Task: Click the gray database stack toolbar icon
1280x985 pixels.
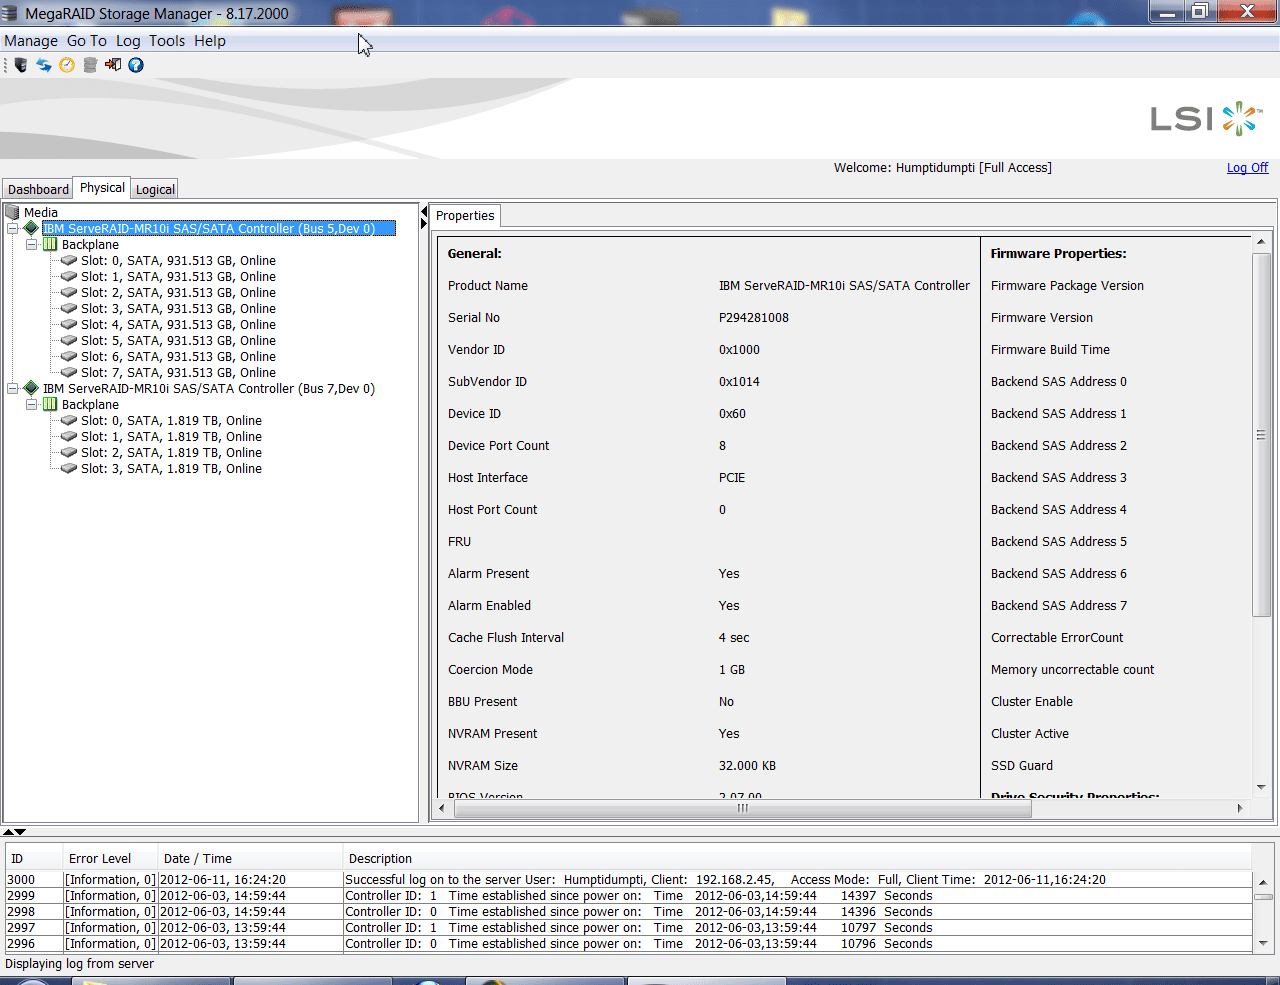Action: coord(90,65)
